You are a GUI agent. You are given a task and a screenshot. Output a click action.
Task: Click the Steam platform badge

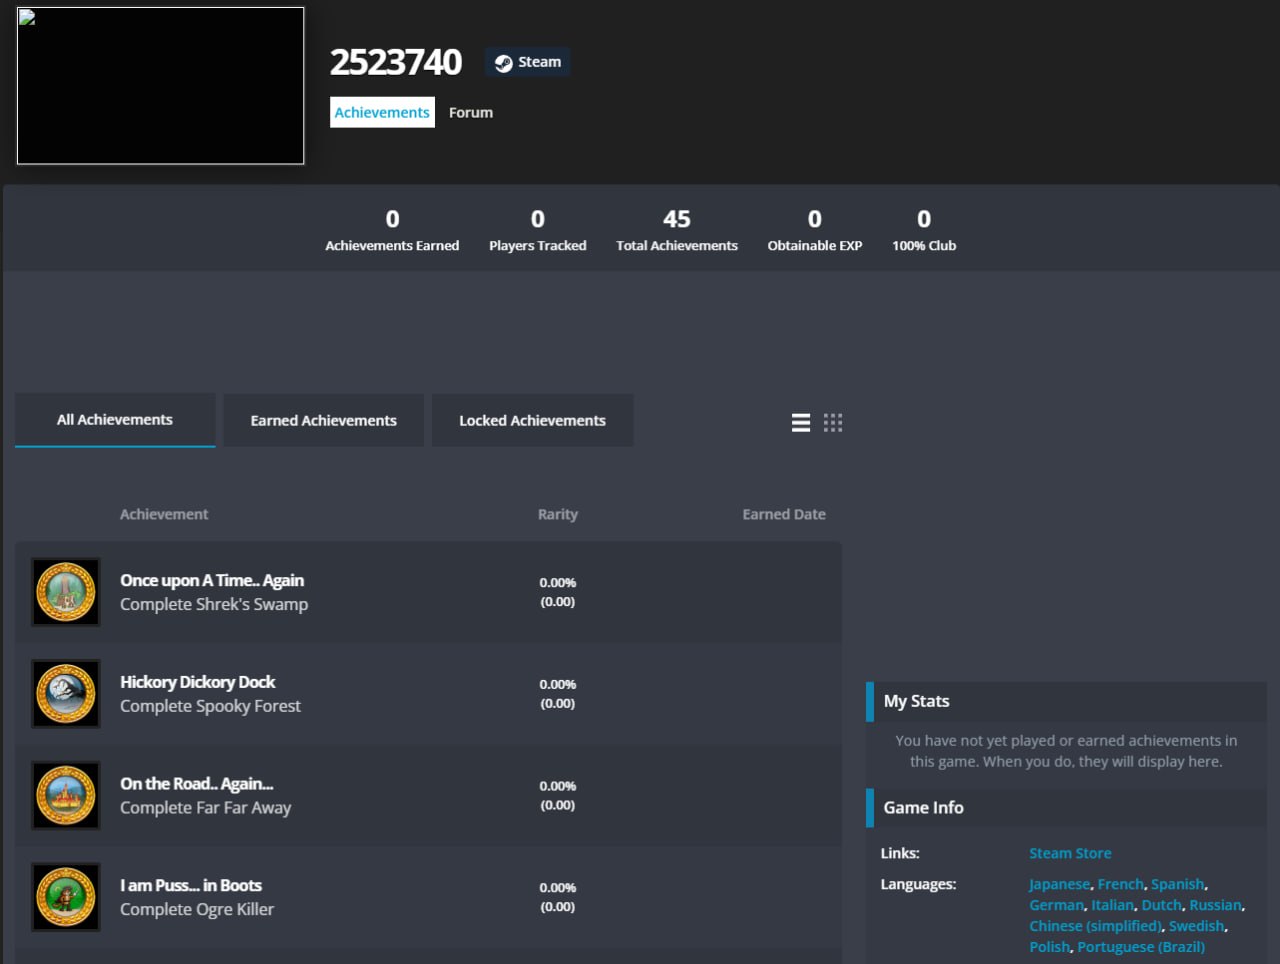528,62
